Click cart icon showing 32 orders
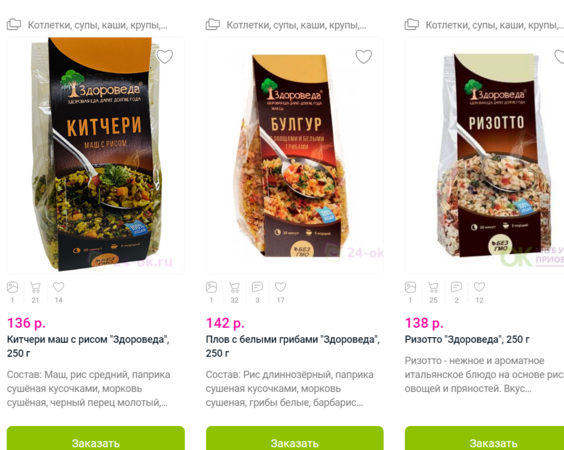 coord(234,287)
